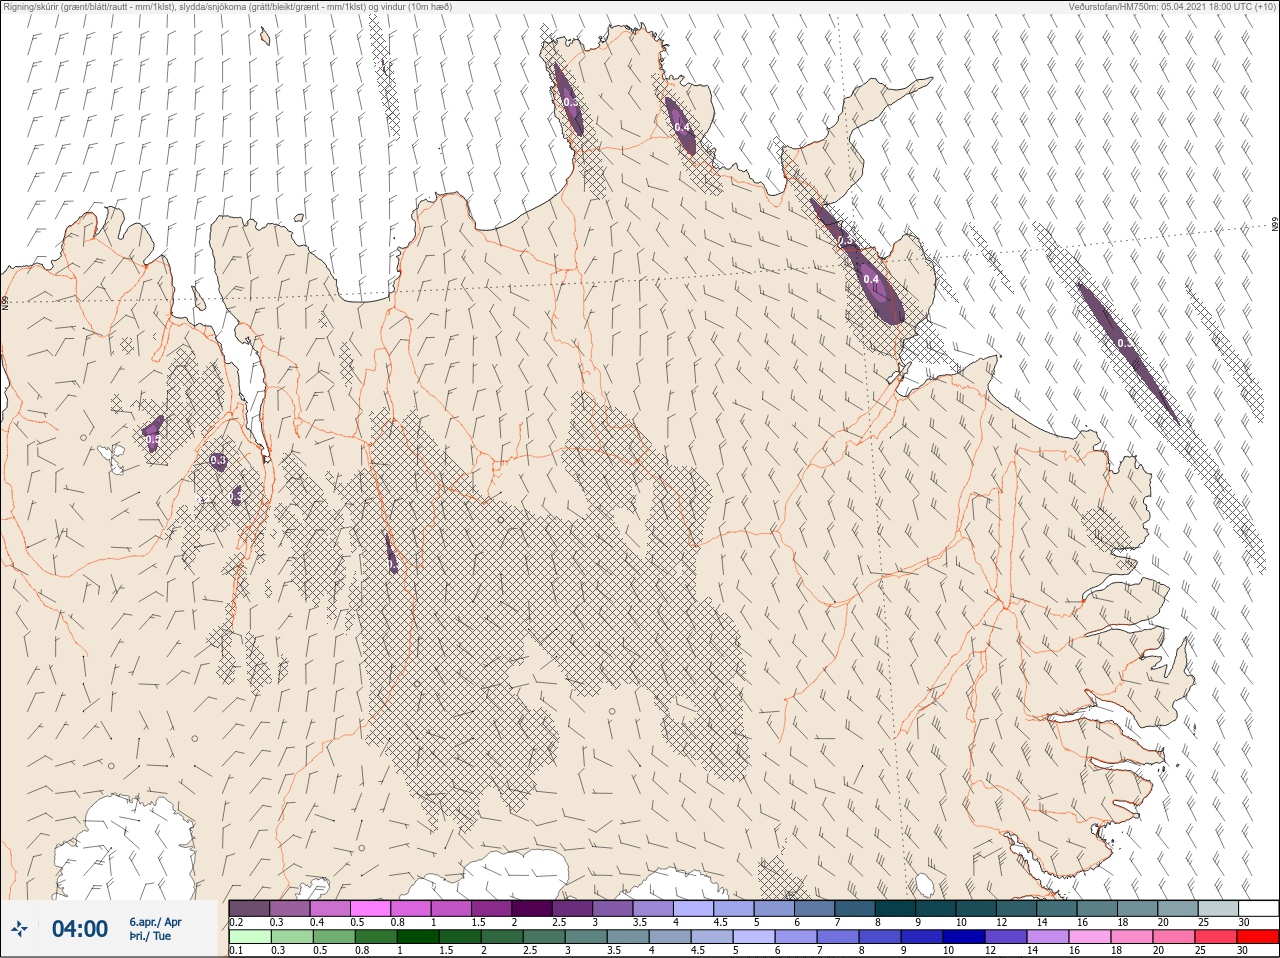Screen dimensions: 1280x958
Task: Click the '25' value in the top legend row
Action: [1204, 922]
